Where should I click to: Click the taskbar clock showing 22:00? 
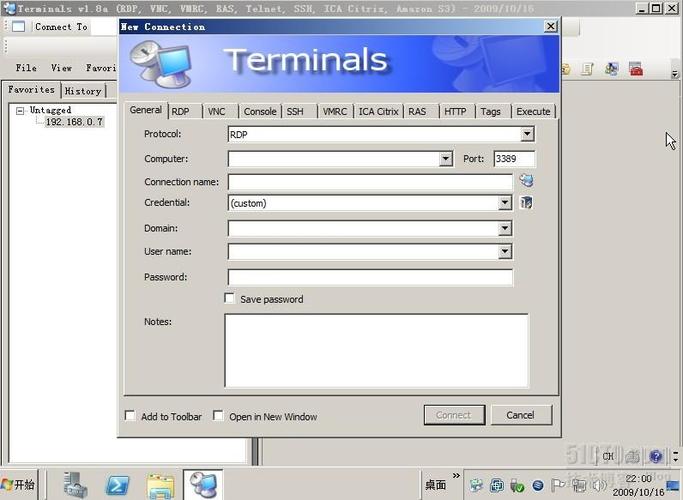639,479
